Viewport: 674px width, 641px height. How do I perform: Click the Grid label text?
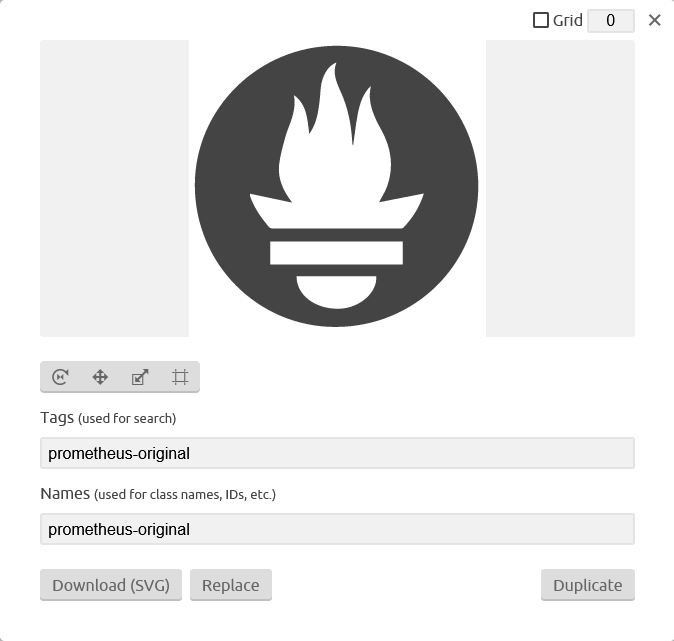point(568,20)
